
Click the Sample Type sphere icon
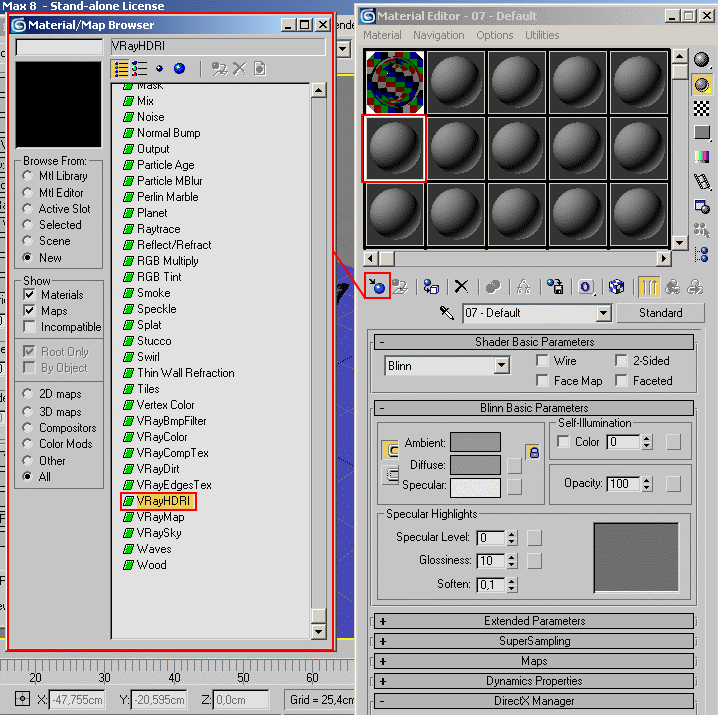coord(702,60)
